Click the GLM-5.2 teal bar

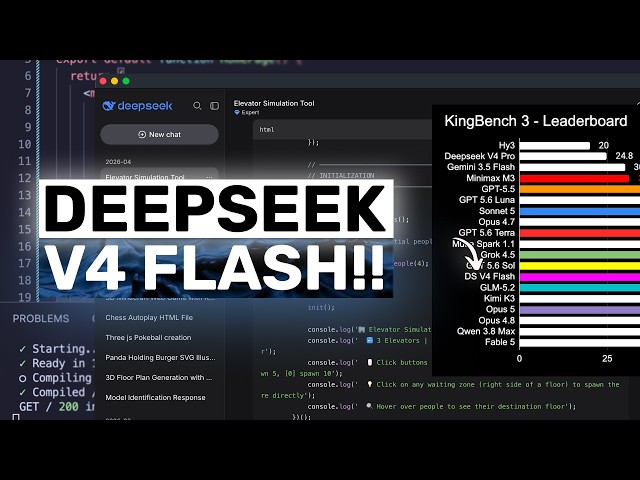pyautogui.click(x=580, y=287)
